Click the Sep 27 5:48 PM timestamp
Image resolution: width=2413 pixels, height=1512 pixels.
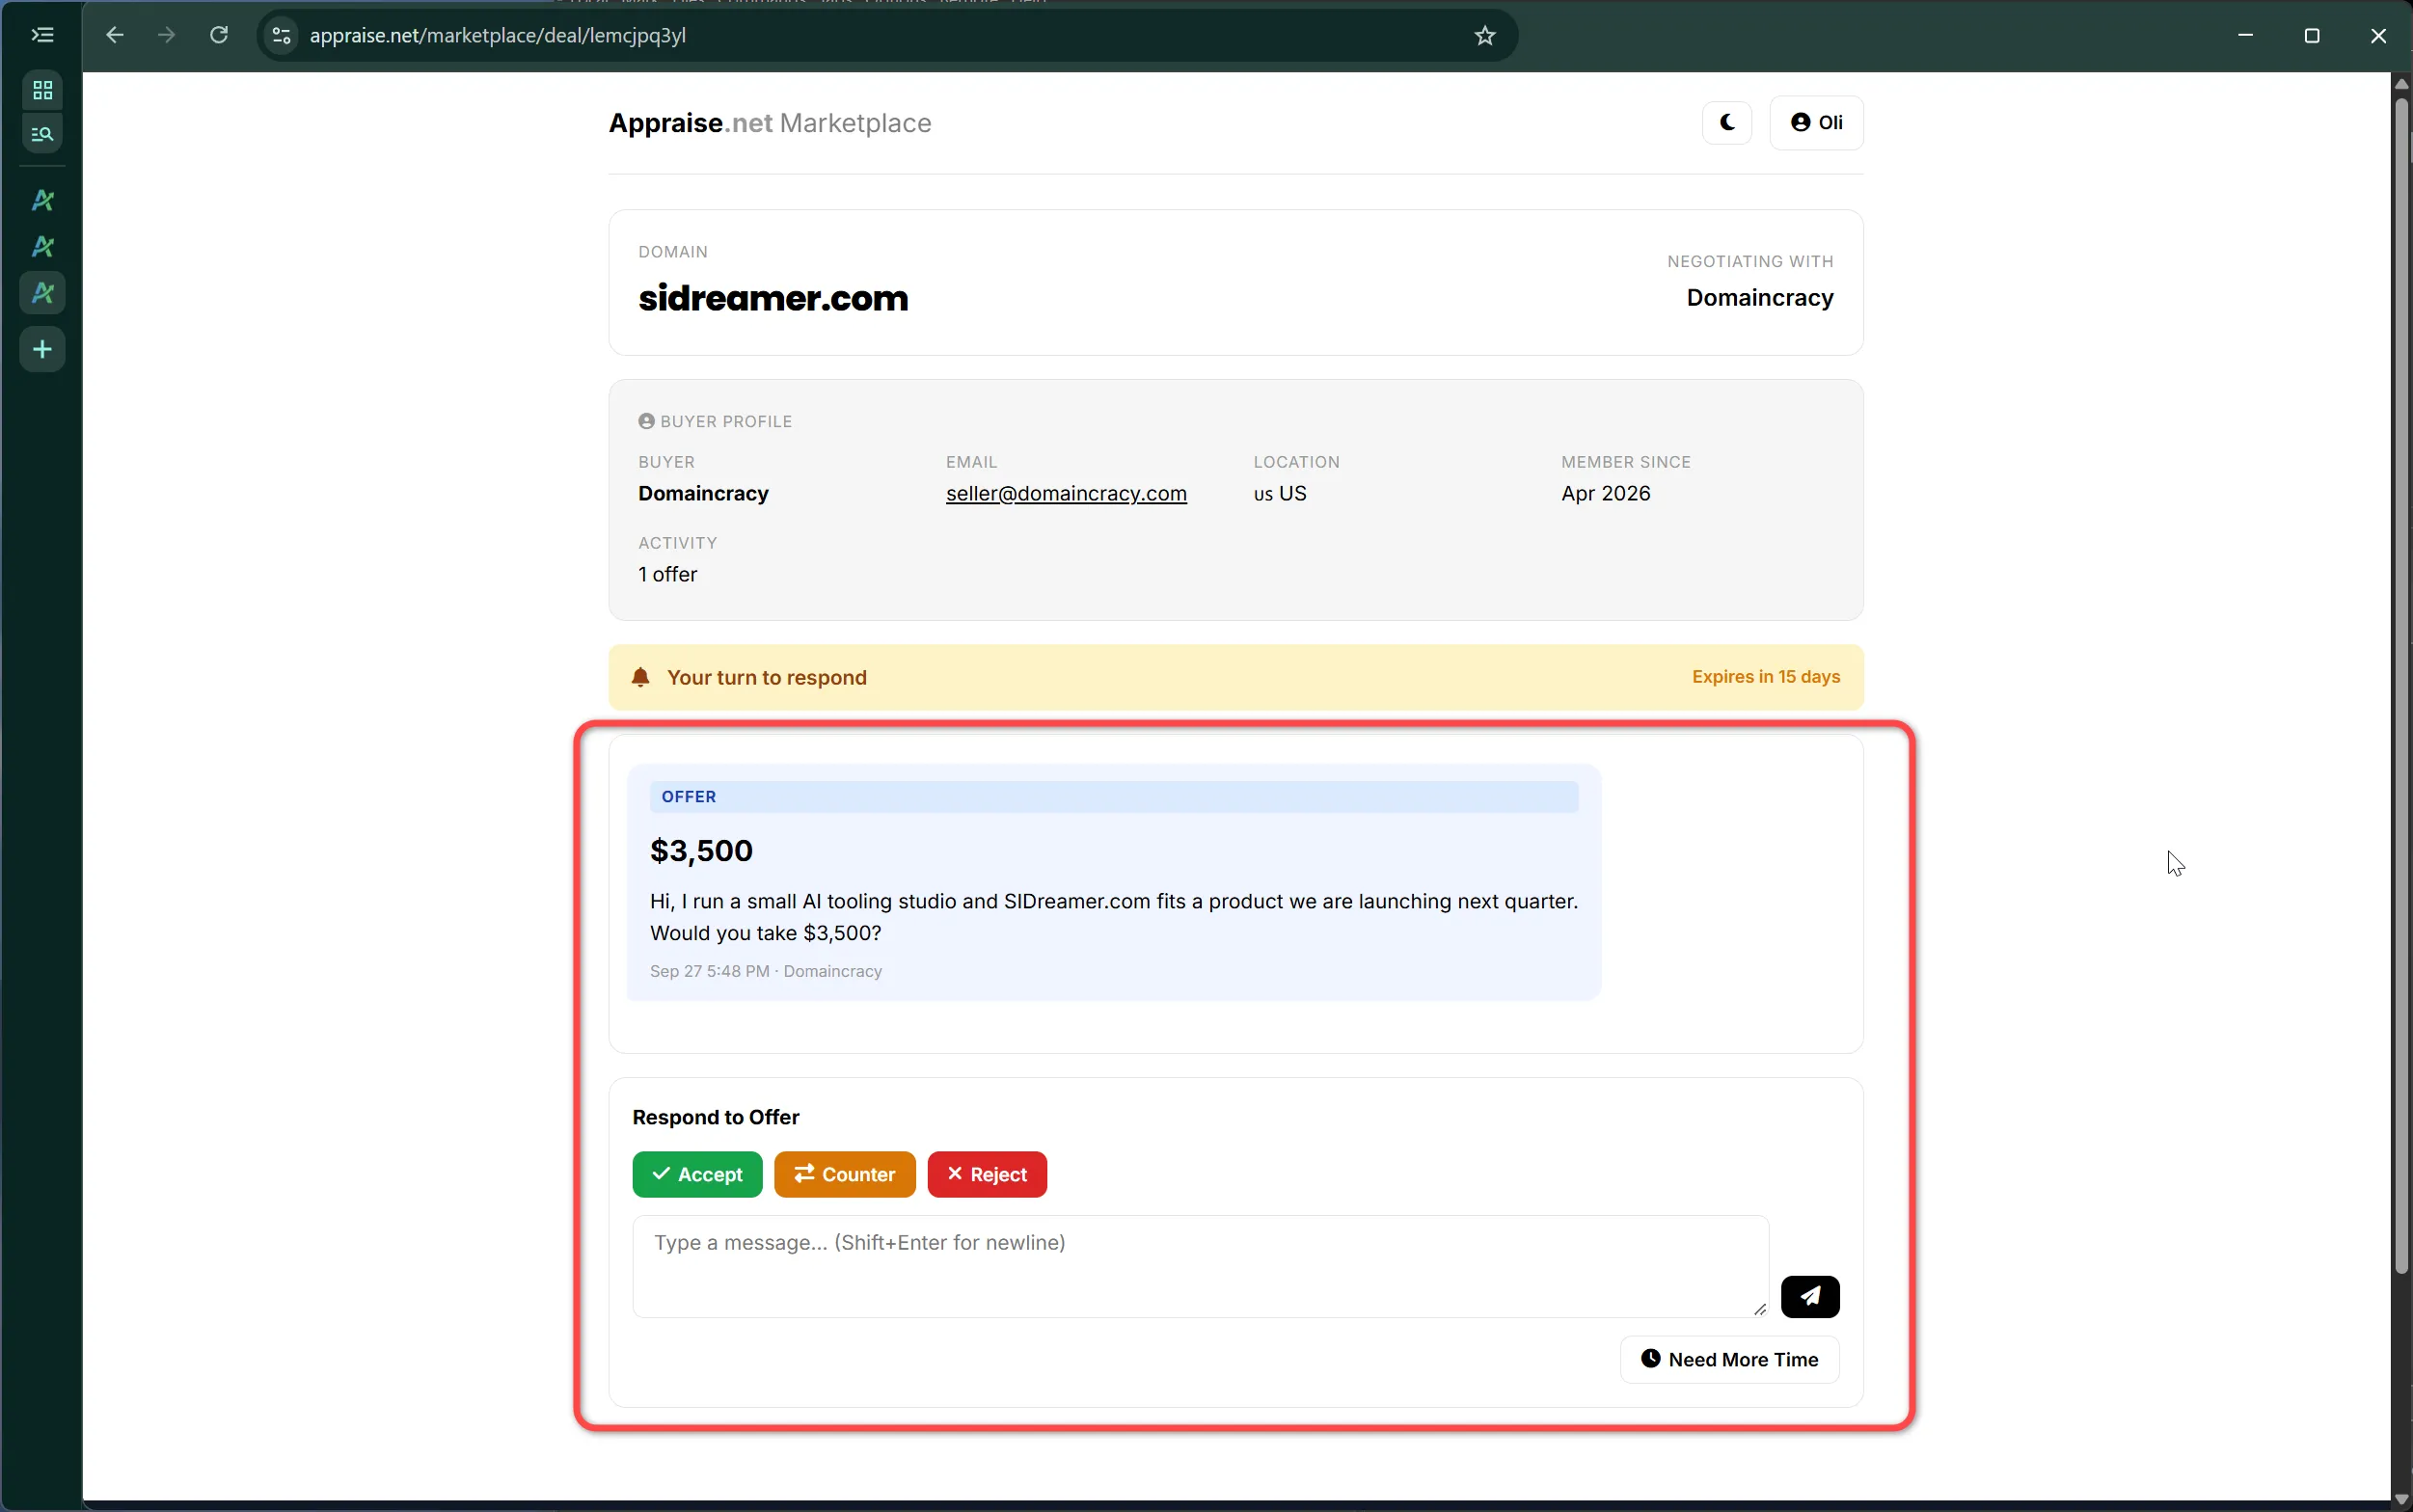(x=710, y=971)
